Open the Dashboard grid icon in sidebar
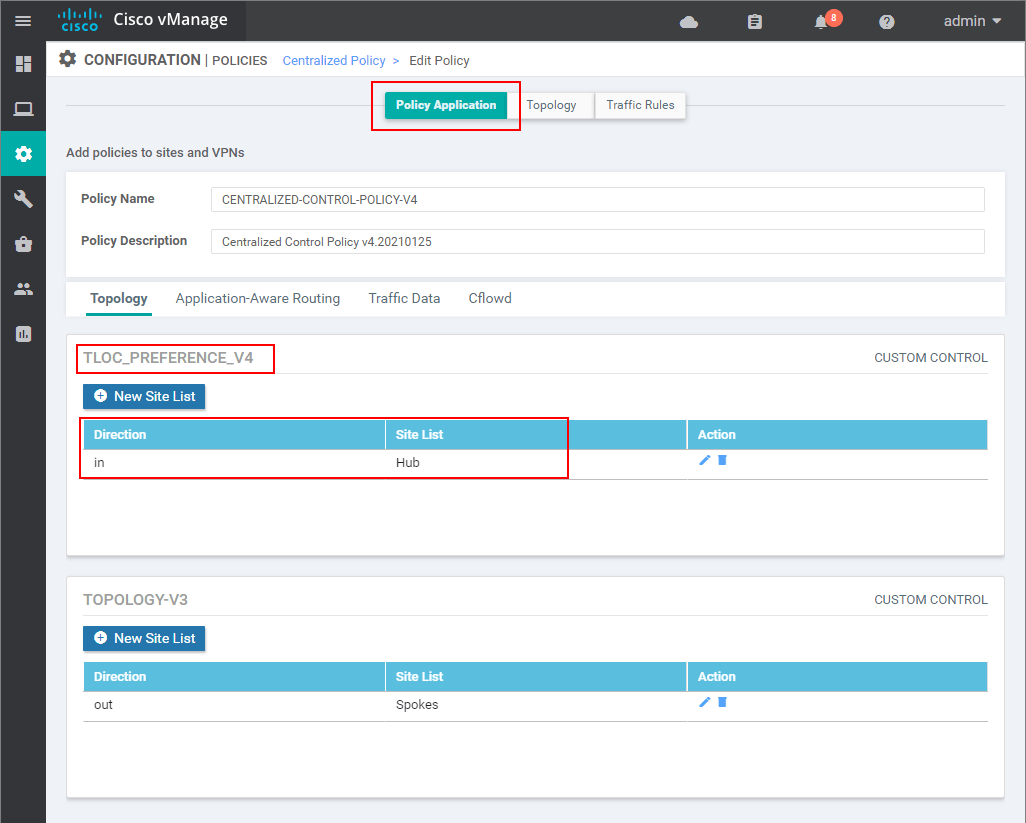 (x=22, y=63)
